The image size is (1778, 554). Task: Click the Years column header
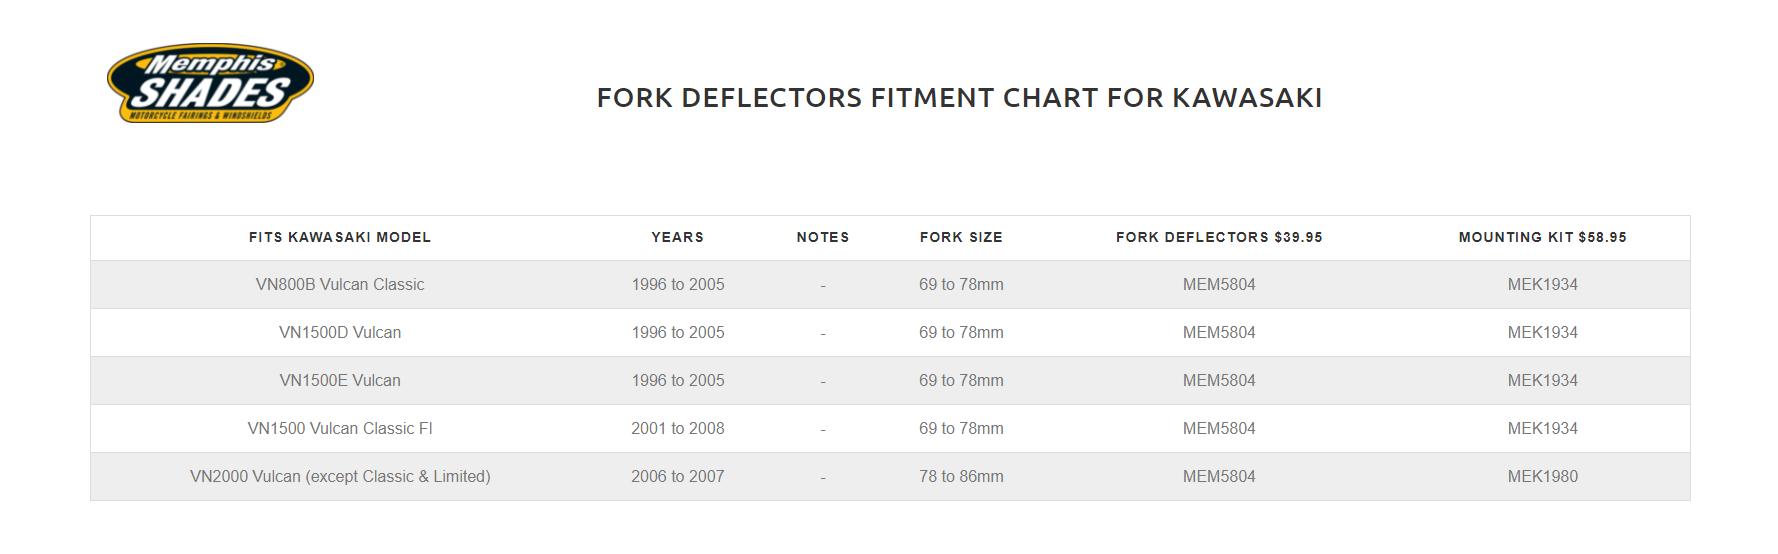click(x=677, y=238)
